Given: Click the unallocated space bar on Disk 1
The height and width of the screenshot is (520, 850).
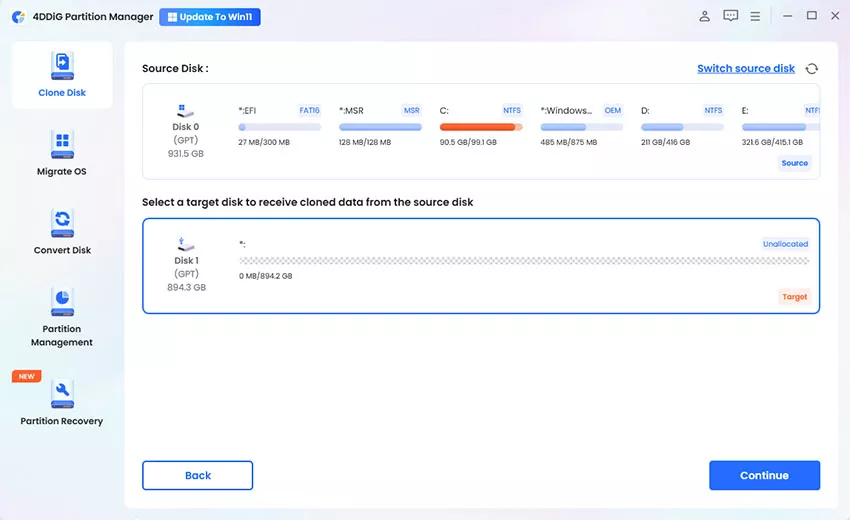Looking at the screenshot, I should point(524,261).
